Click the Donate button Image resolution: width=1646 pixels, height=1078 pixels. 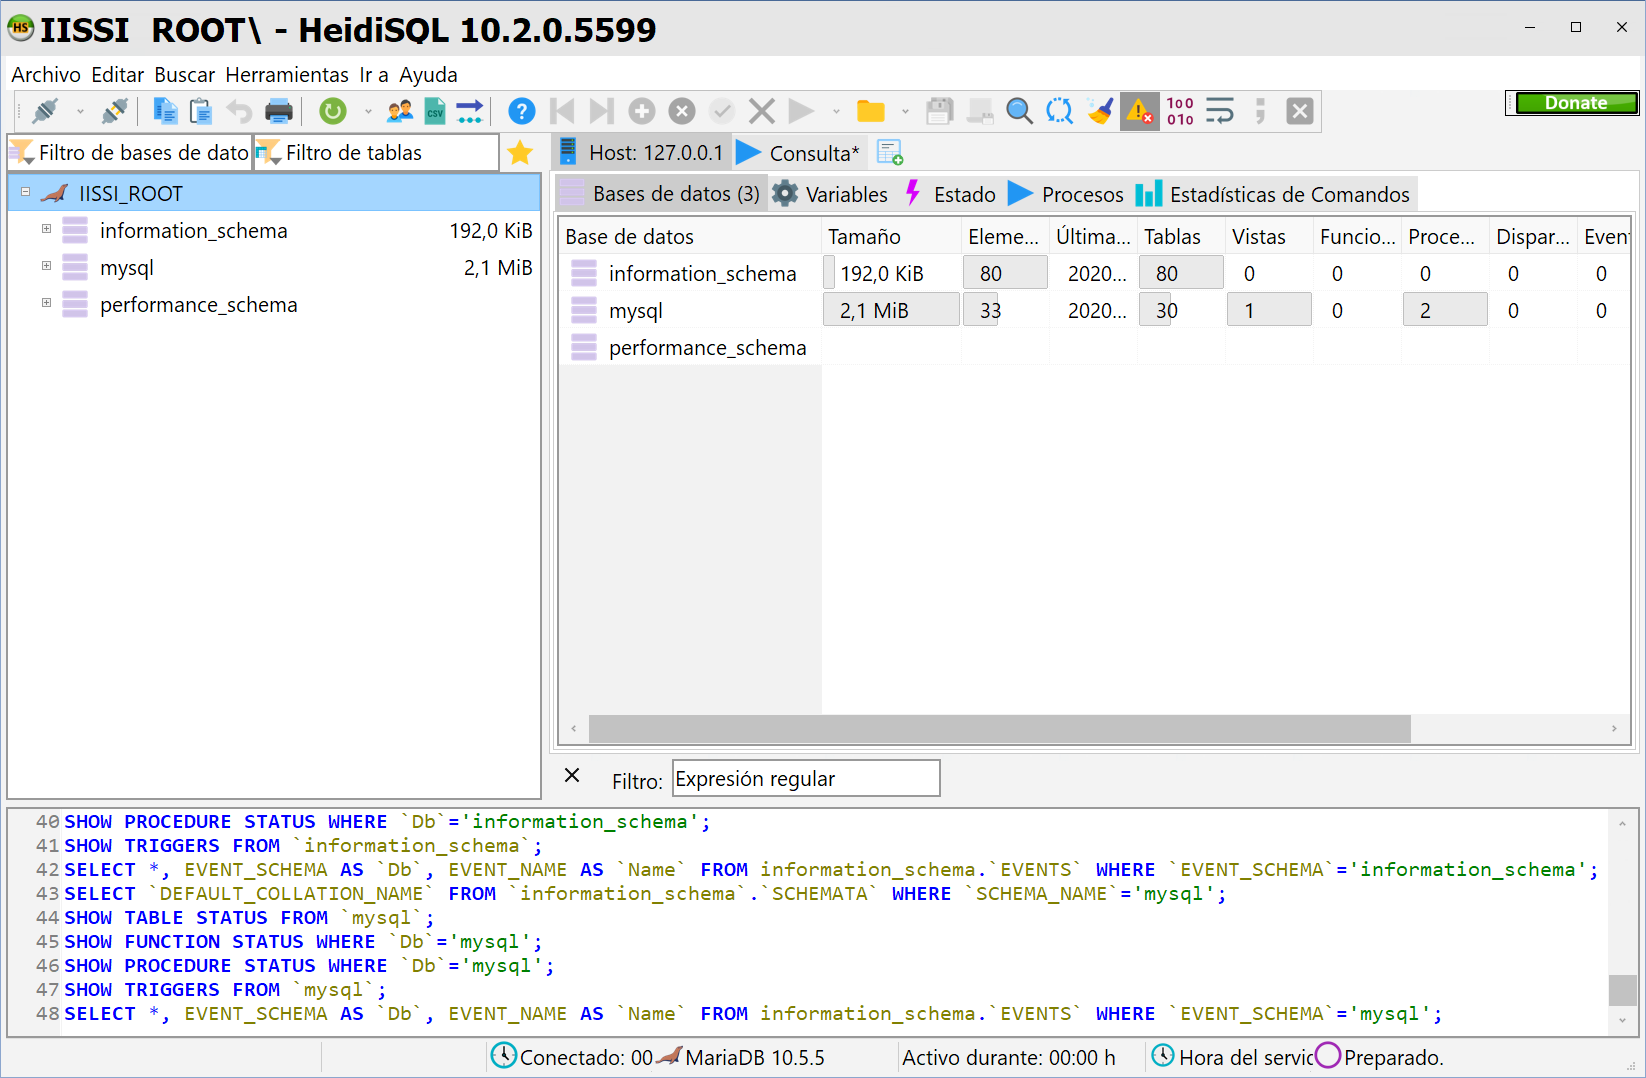(x=1575, y=103)
